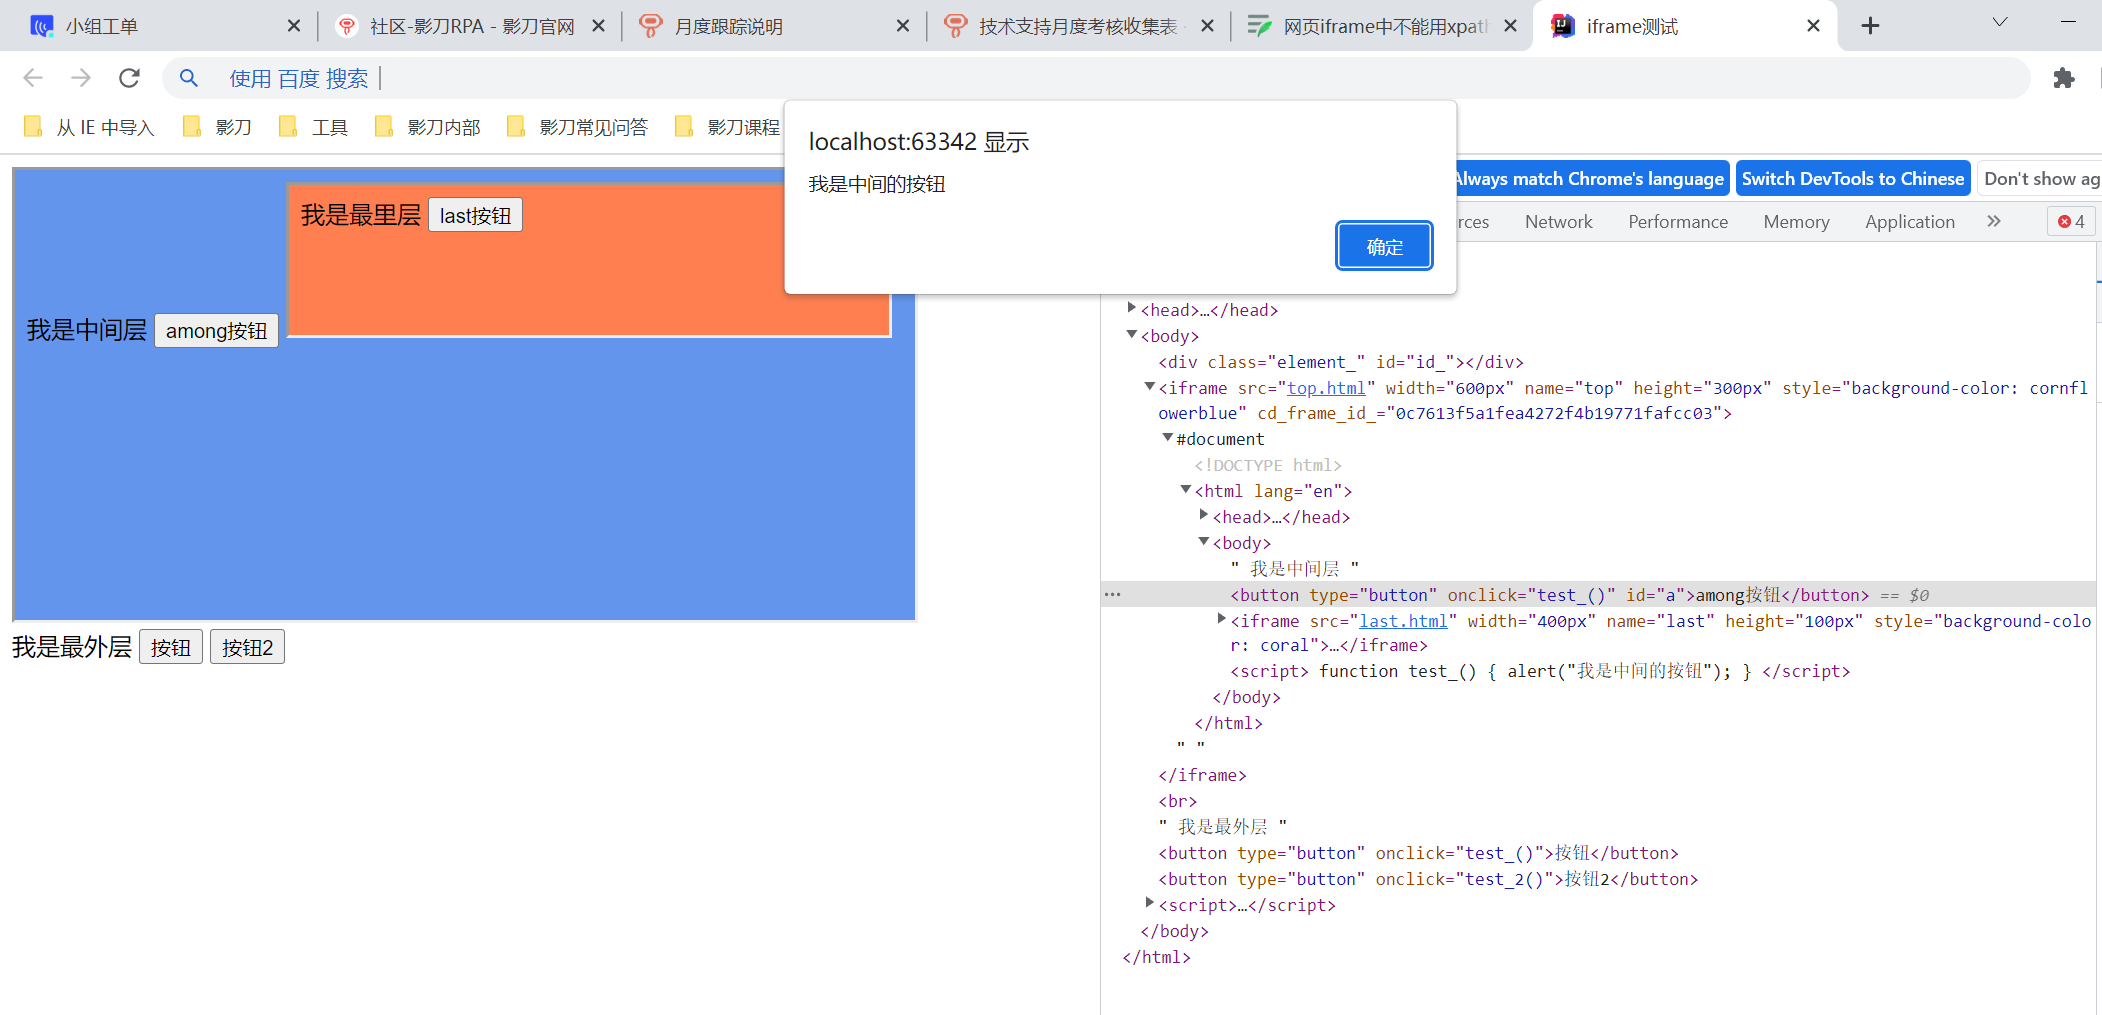Viewport: 2102px width, 1015px height.
Task: Open the 影刀 bookmark folder
Action: pos(218,127)
